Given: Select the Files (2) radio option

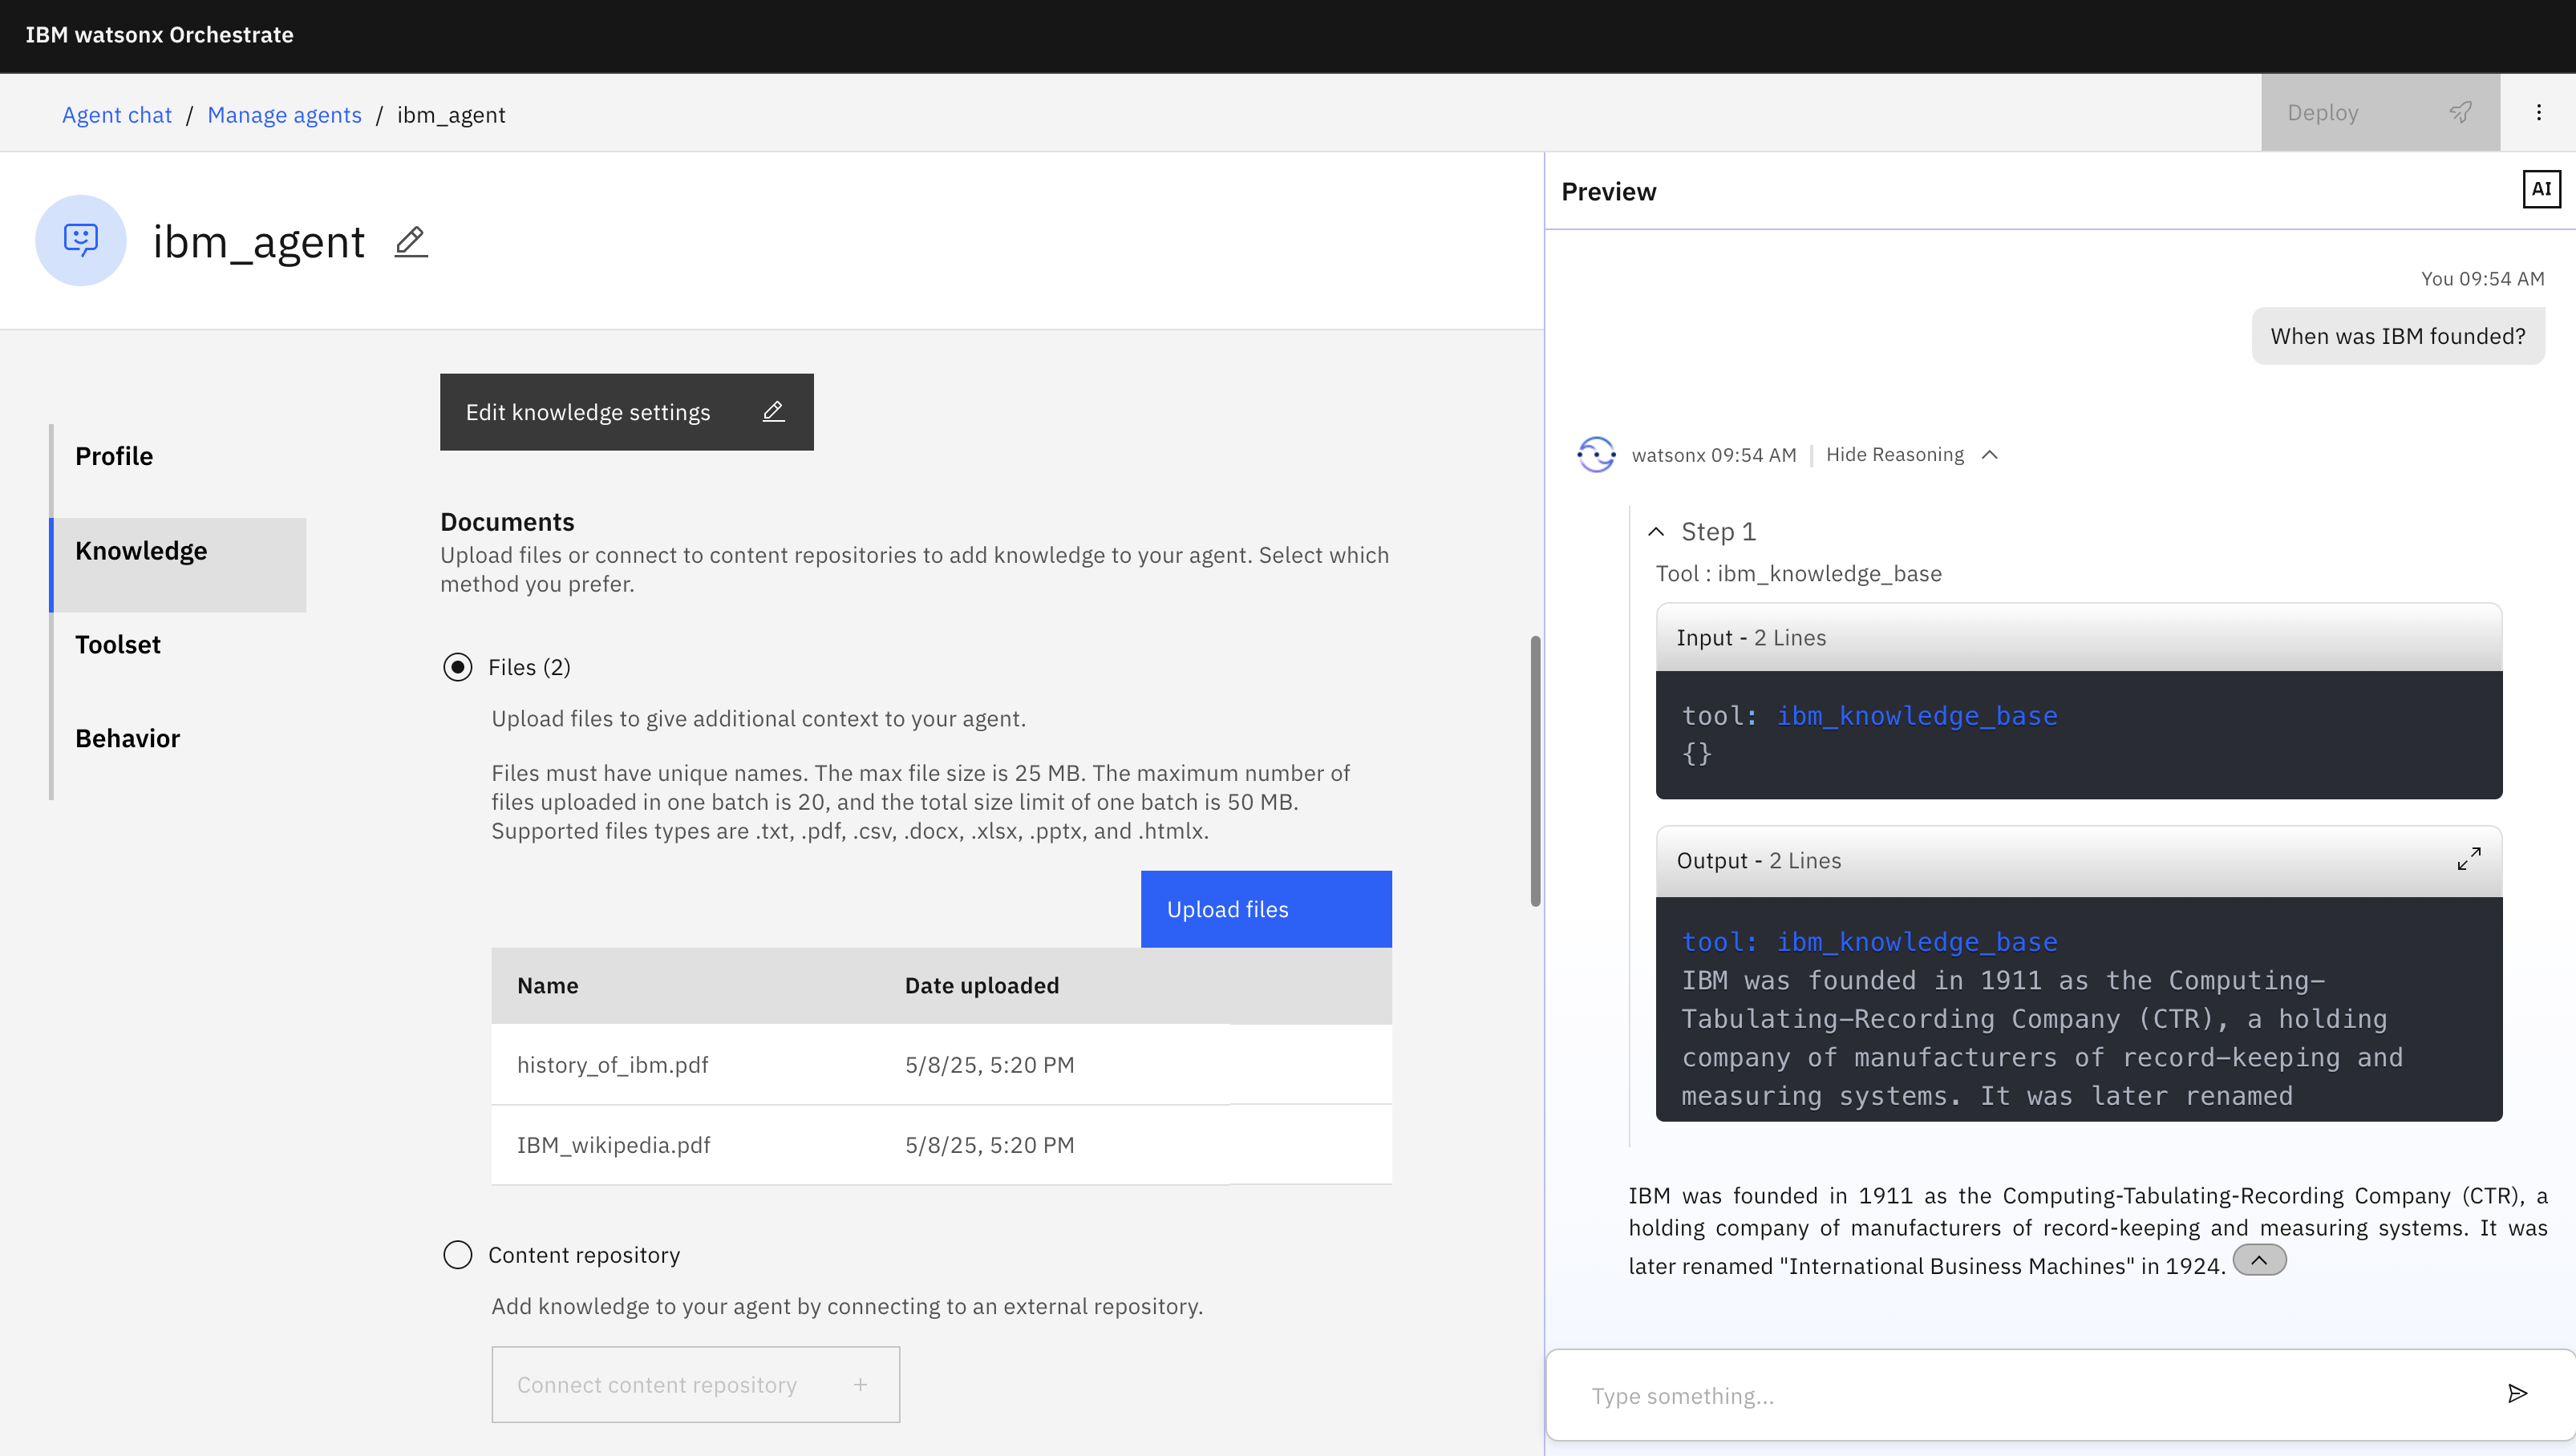Looking at the screenshot, I should coord(458,667).
